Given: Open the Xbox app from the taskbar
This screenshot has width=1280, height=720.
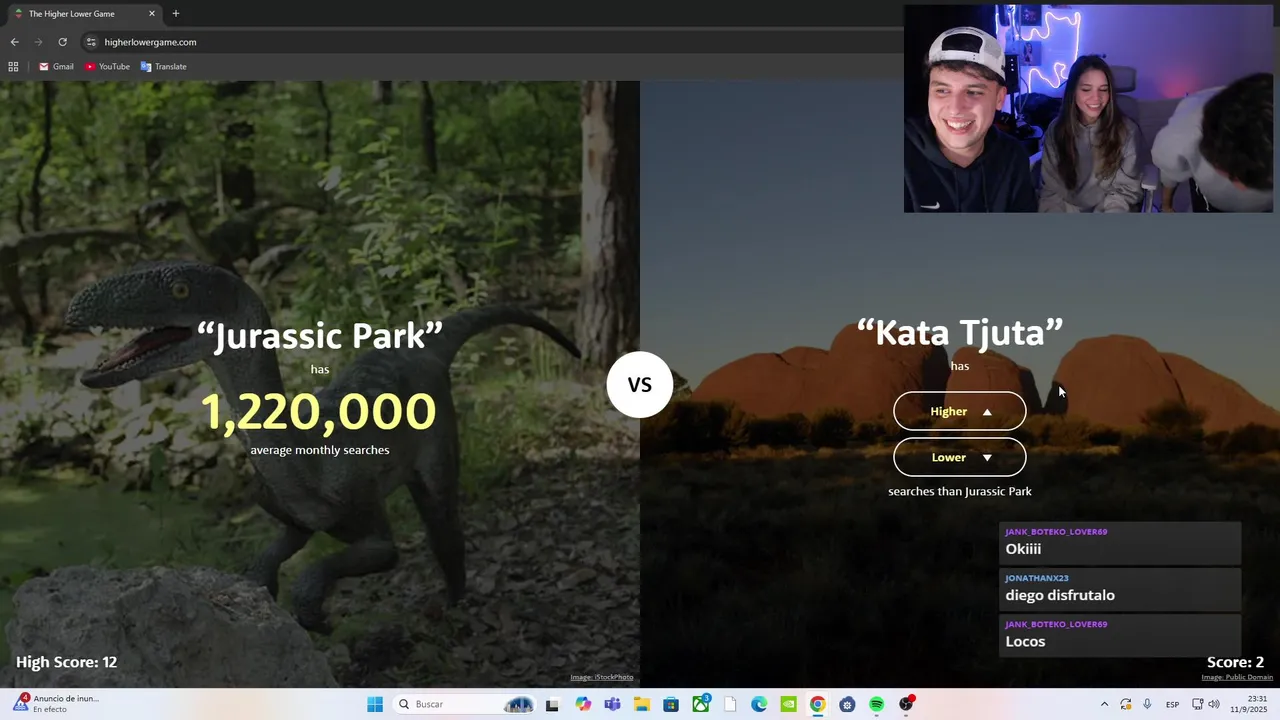Looking at the screenshot, I should 701,704.
